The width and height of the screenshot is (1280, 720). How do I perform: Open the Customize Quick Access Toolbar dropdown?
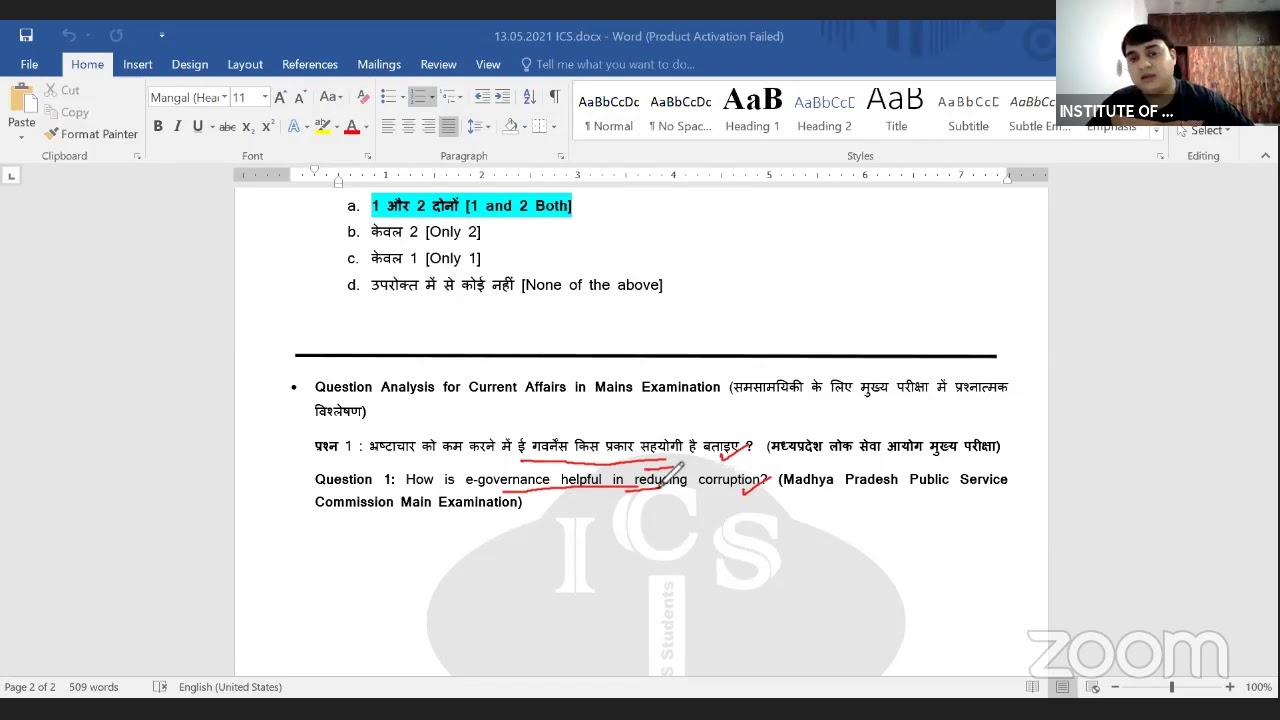click(161, 36)
